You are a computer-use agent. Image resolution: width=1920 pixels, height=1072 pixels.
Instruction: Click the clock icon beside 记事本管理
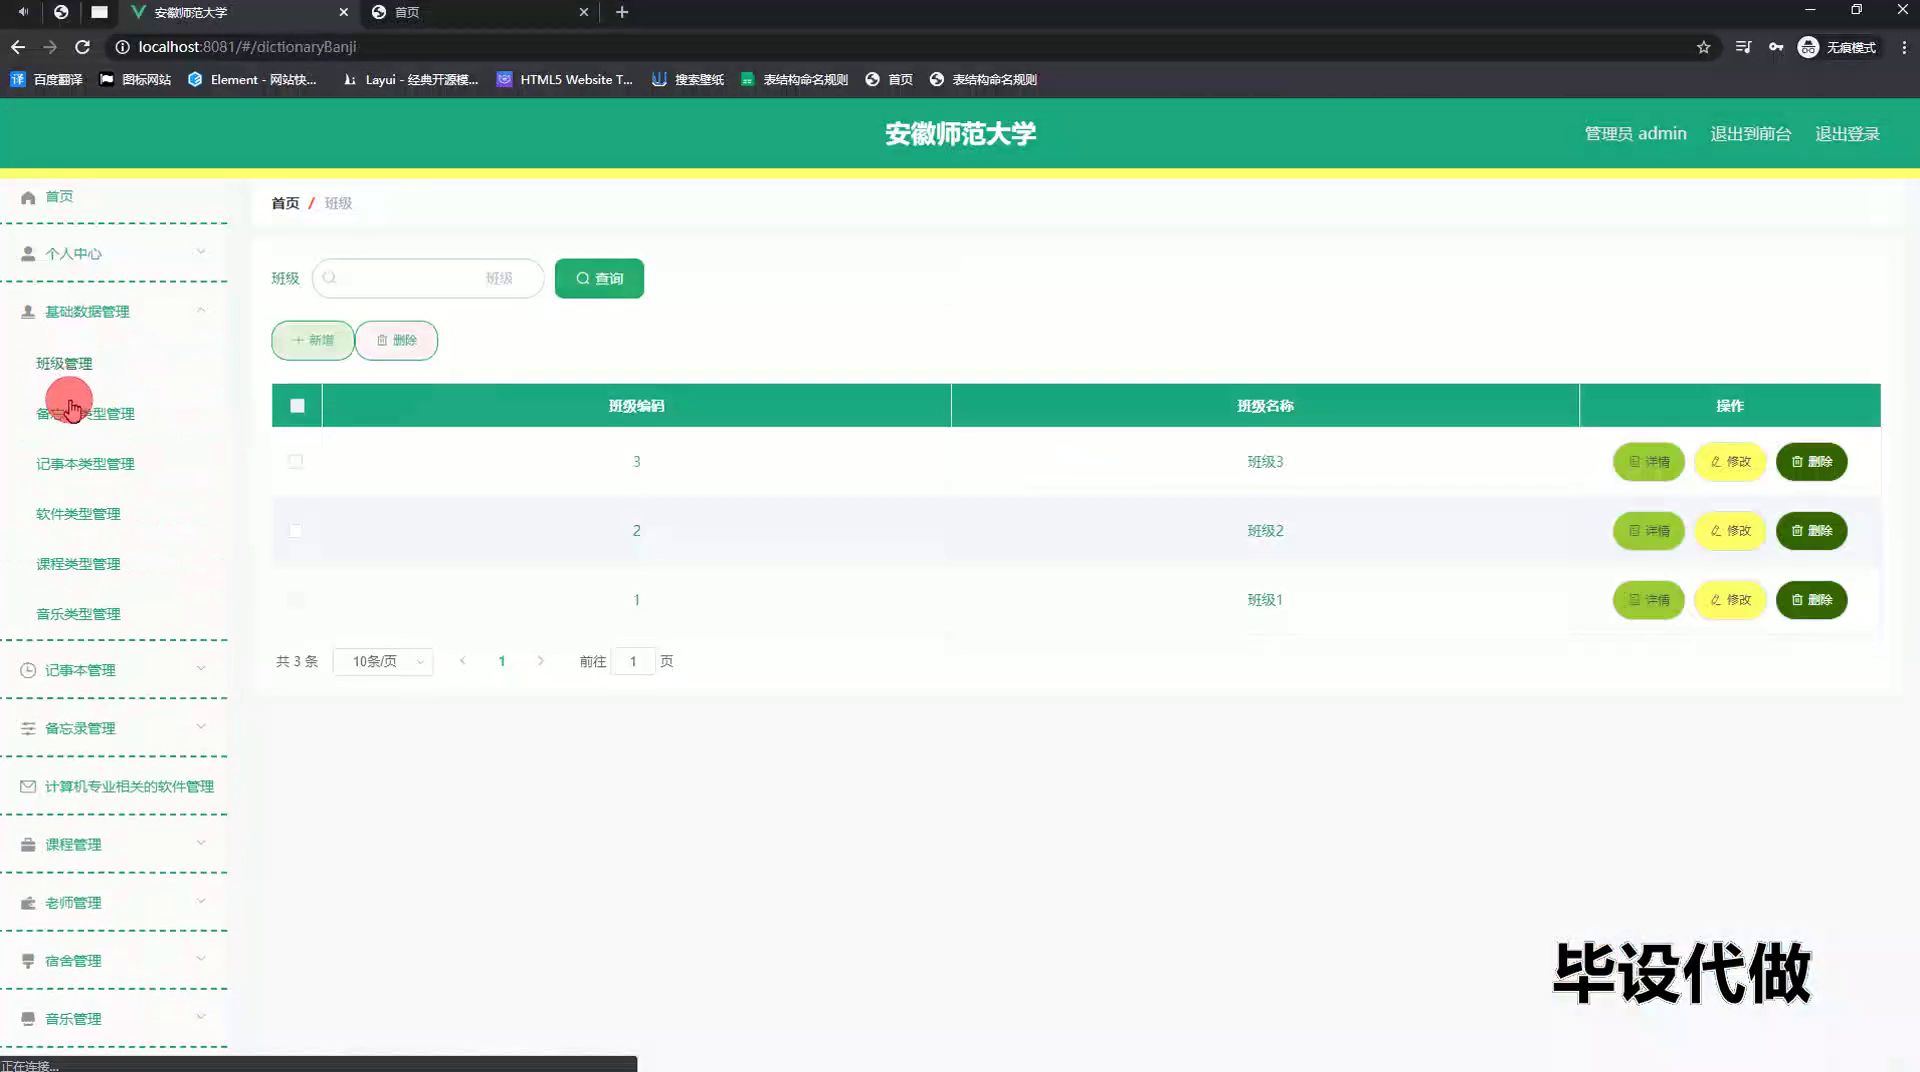click(28, 670)
